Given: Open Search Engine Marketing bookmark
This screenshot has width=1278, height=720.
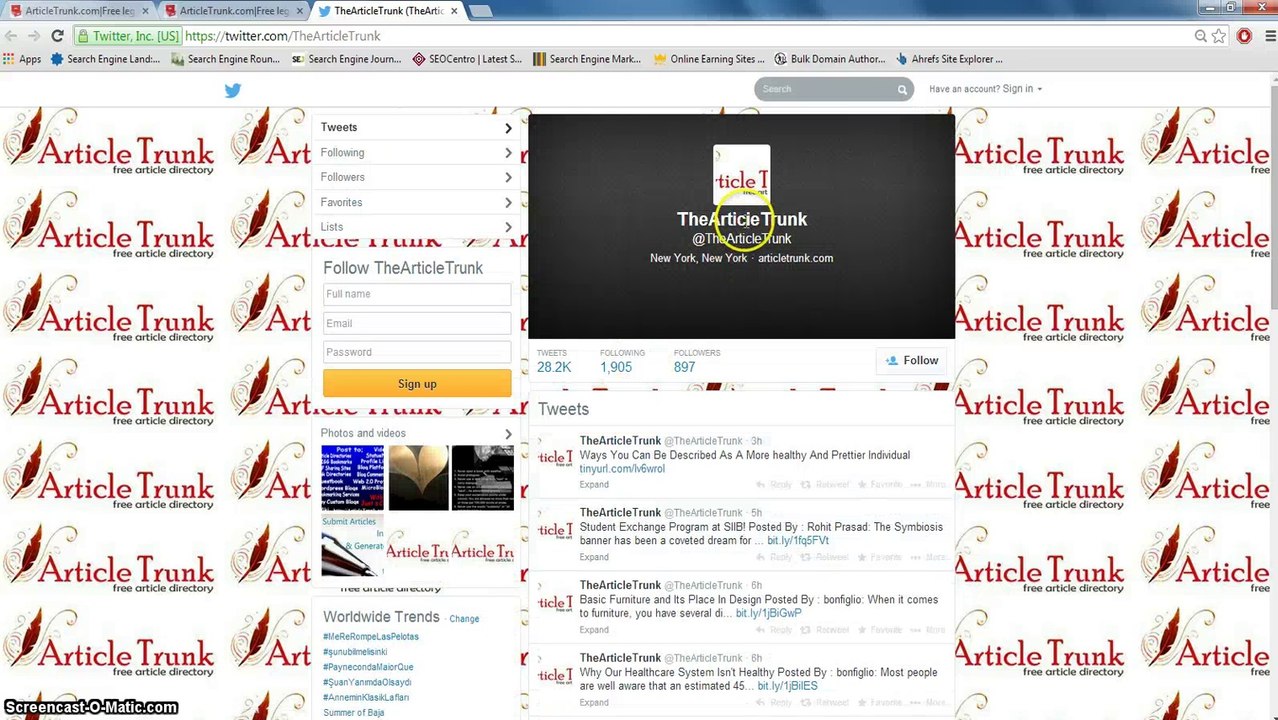Looking at the screenshot, I should [x=588, y=59].
